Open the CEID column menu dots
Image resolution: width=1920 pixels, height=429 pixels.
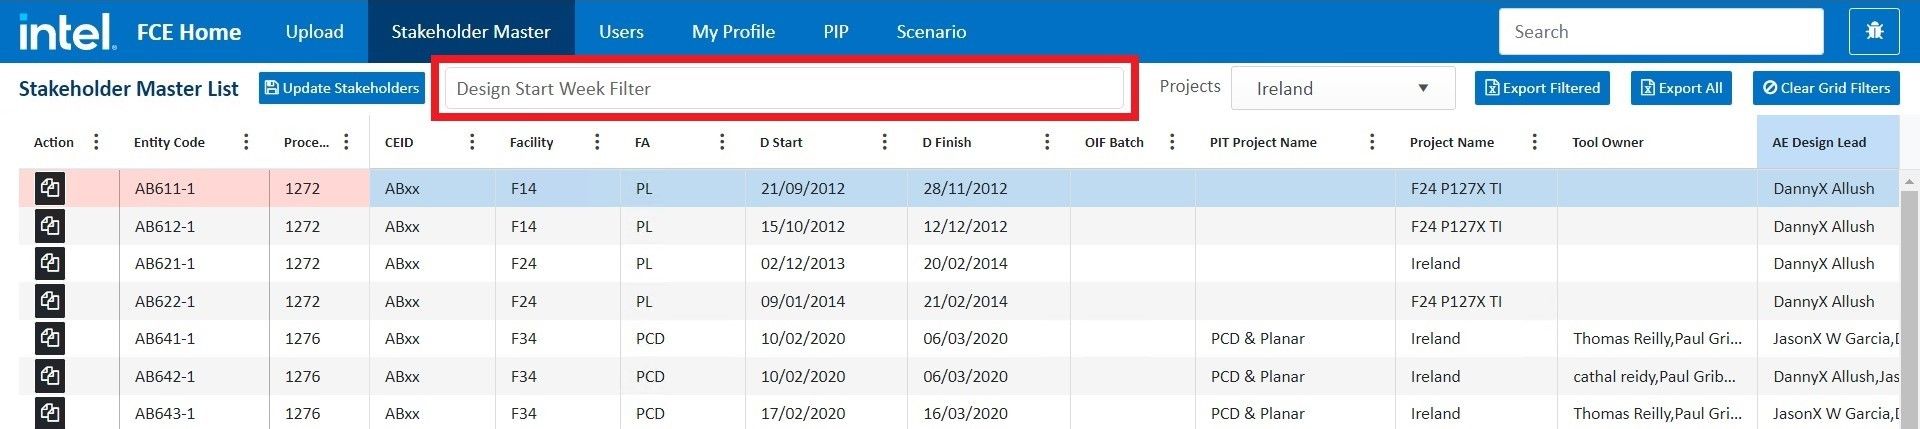click(x=472, y=142)
